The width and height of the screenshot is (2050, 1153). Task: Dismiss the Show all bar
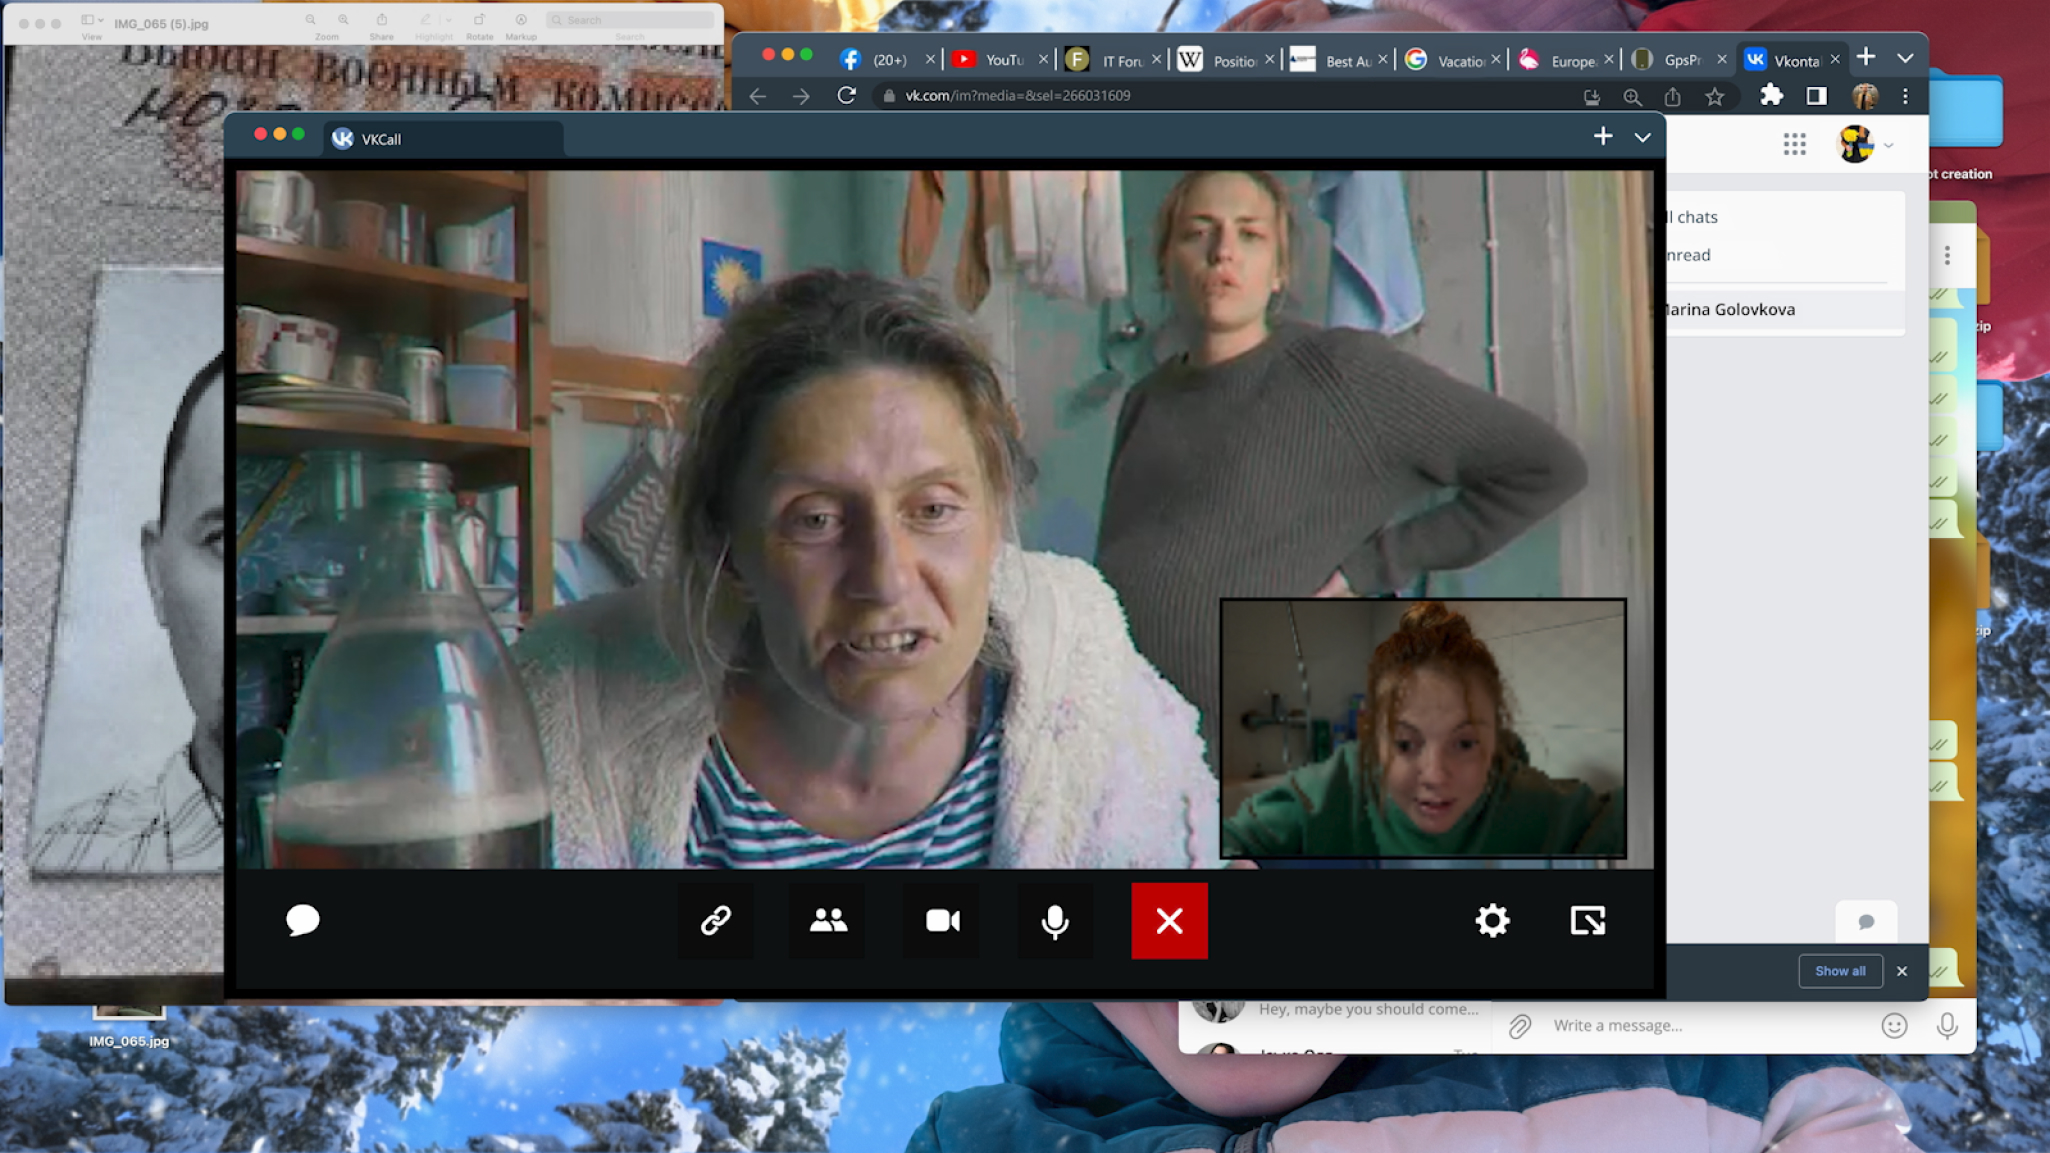click(x=1902, y=971)
